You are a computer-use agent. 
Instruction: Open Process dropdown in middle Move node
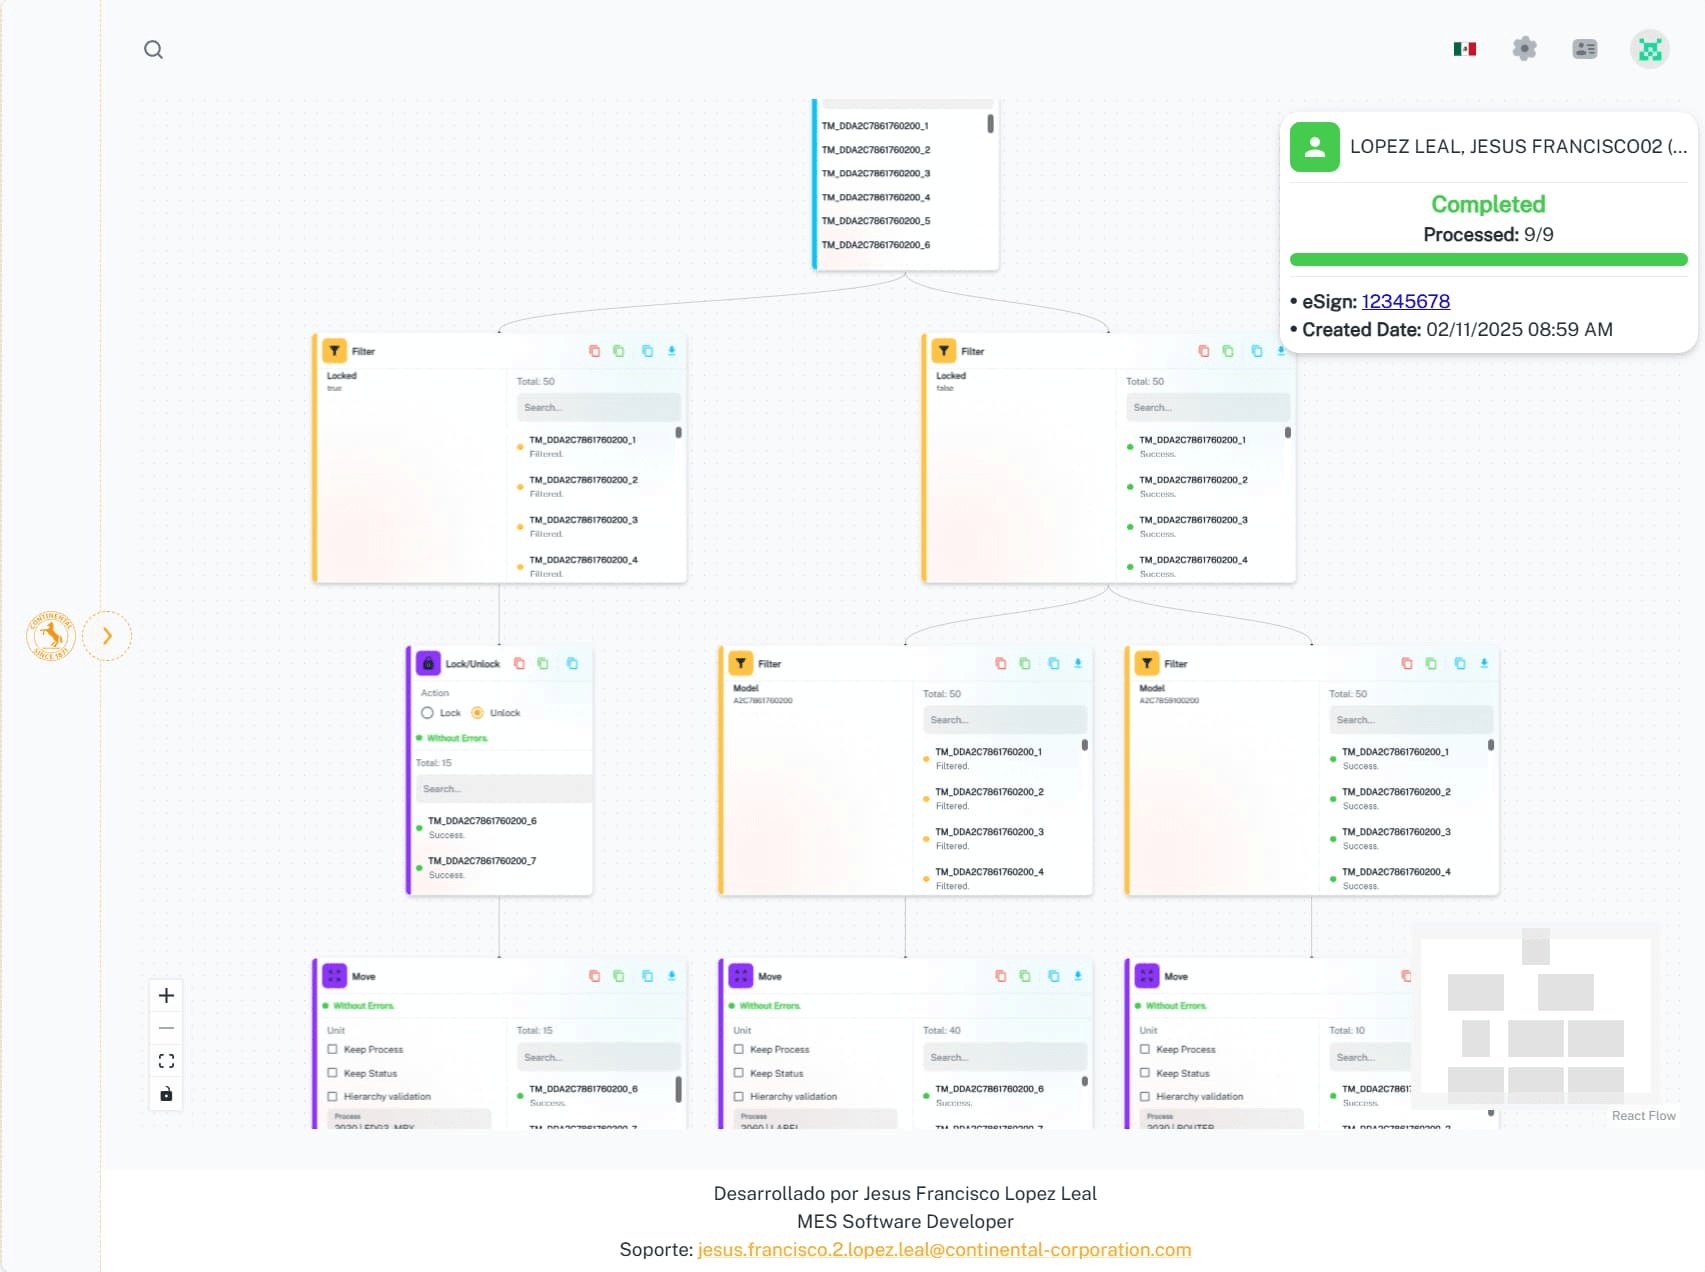tap(815, 1121)
